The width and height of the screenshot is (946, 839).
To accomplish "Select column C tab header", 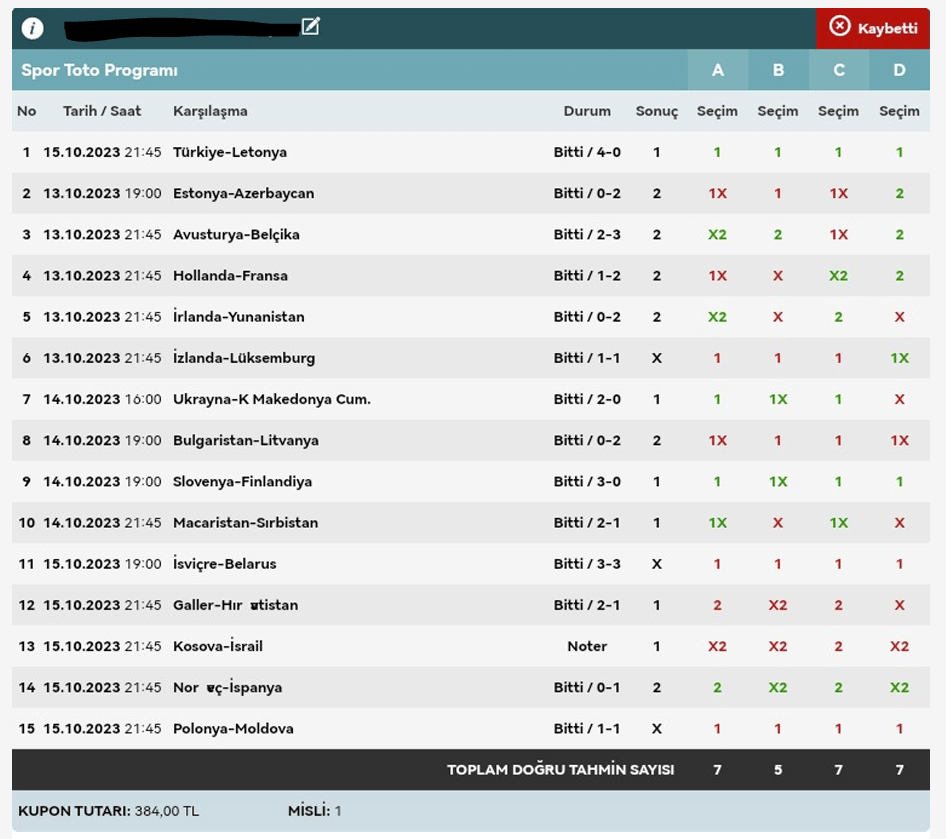I will [838, 70].
